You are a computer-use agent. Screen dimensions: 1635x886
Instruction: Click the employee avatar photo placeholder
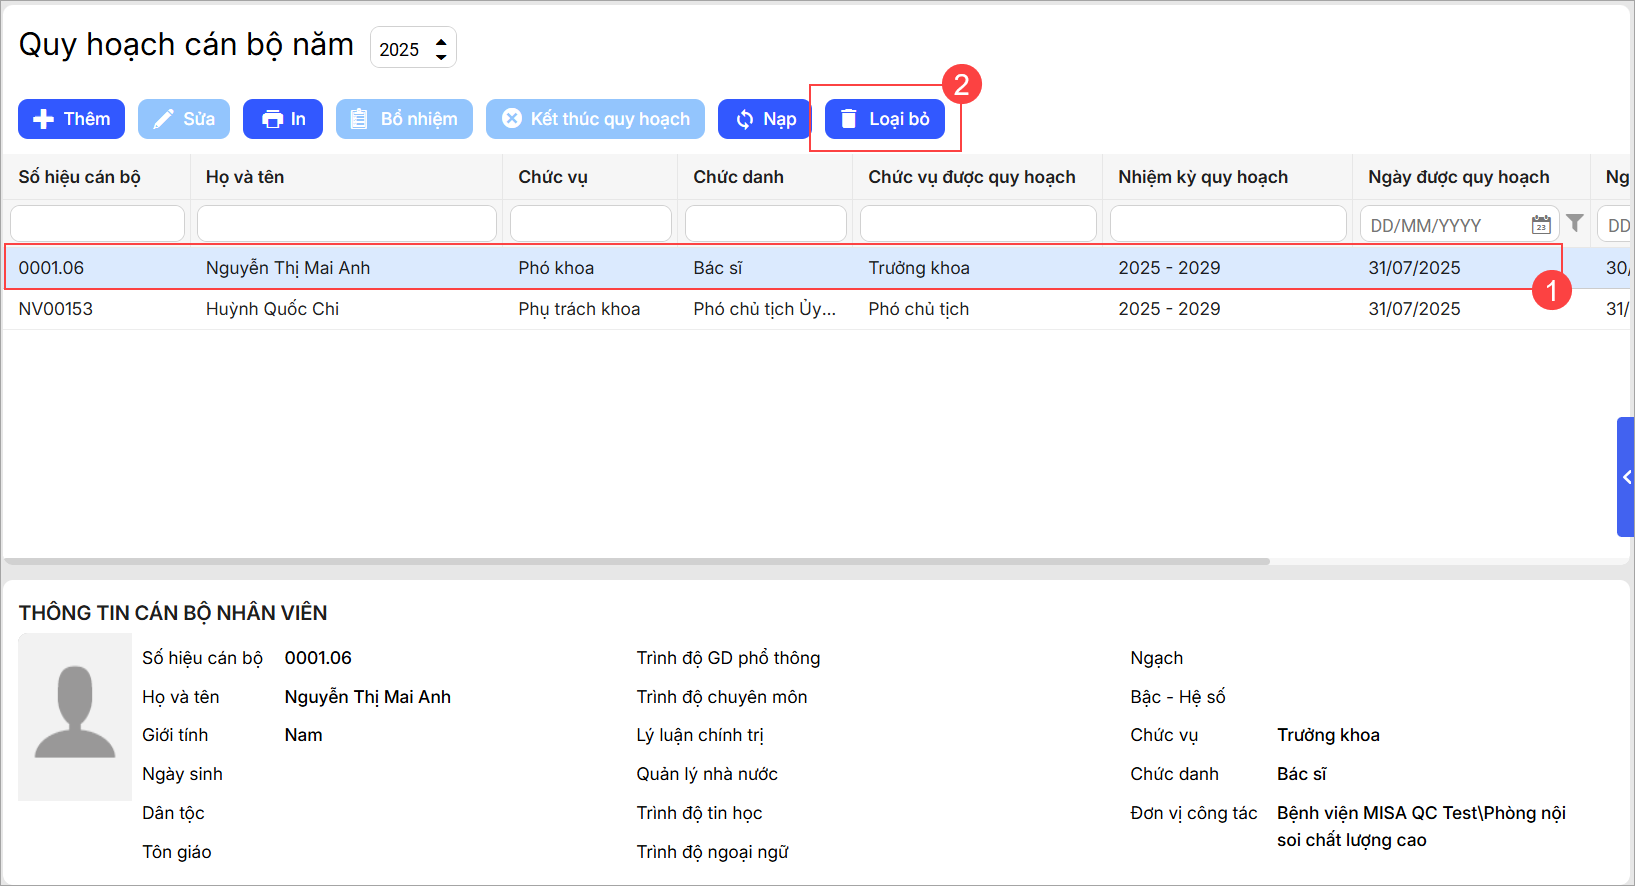click(x=75, y=716)
